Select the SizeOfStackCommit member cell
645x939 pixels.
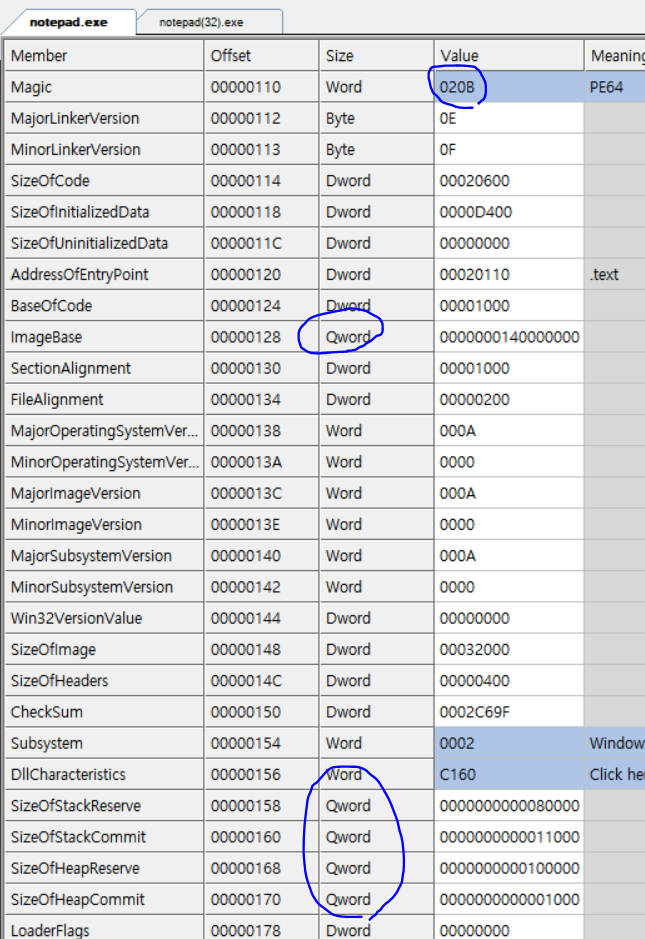coord(104,837)
